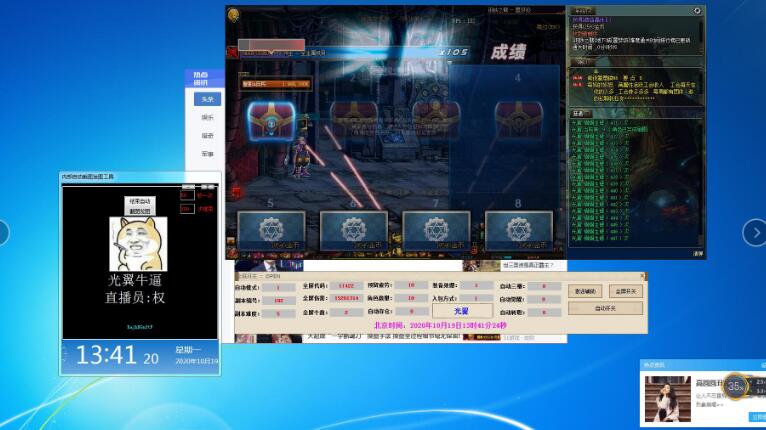Flip gold card number 7
The image size is (766, 430).
point(436,231)
